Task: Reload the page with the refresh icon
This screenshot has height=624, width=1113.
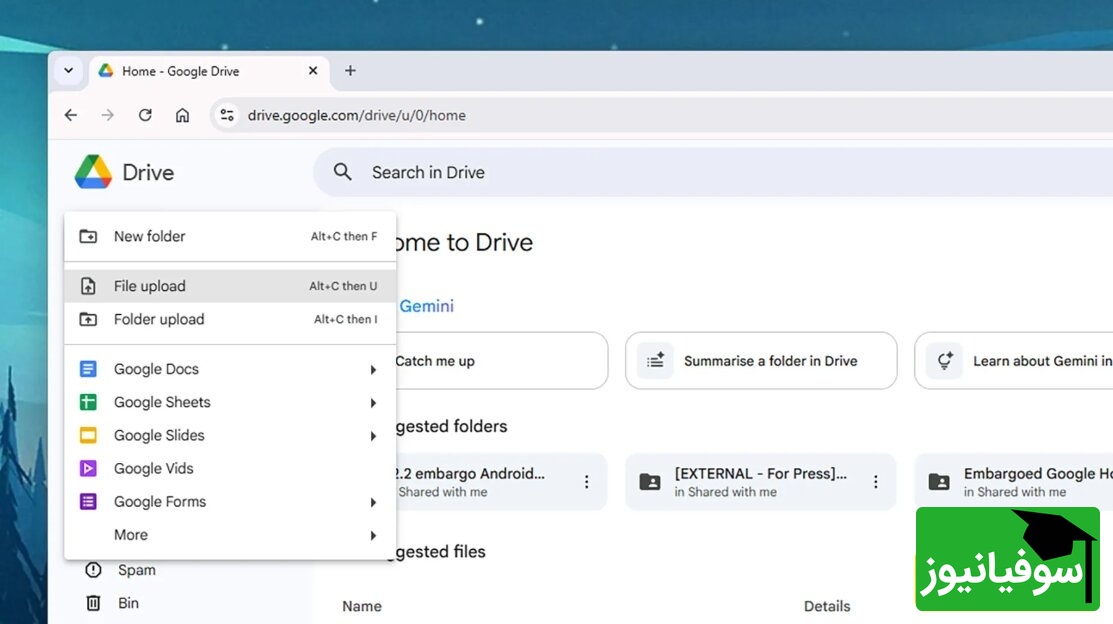Action: pos(145,115)
